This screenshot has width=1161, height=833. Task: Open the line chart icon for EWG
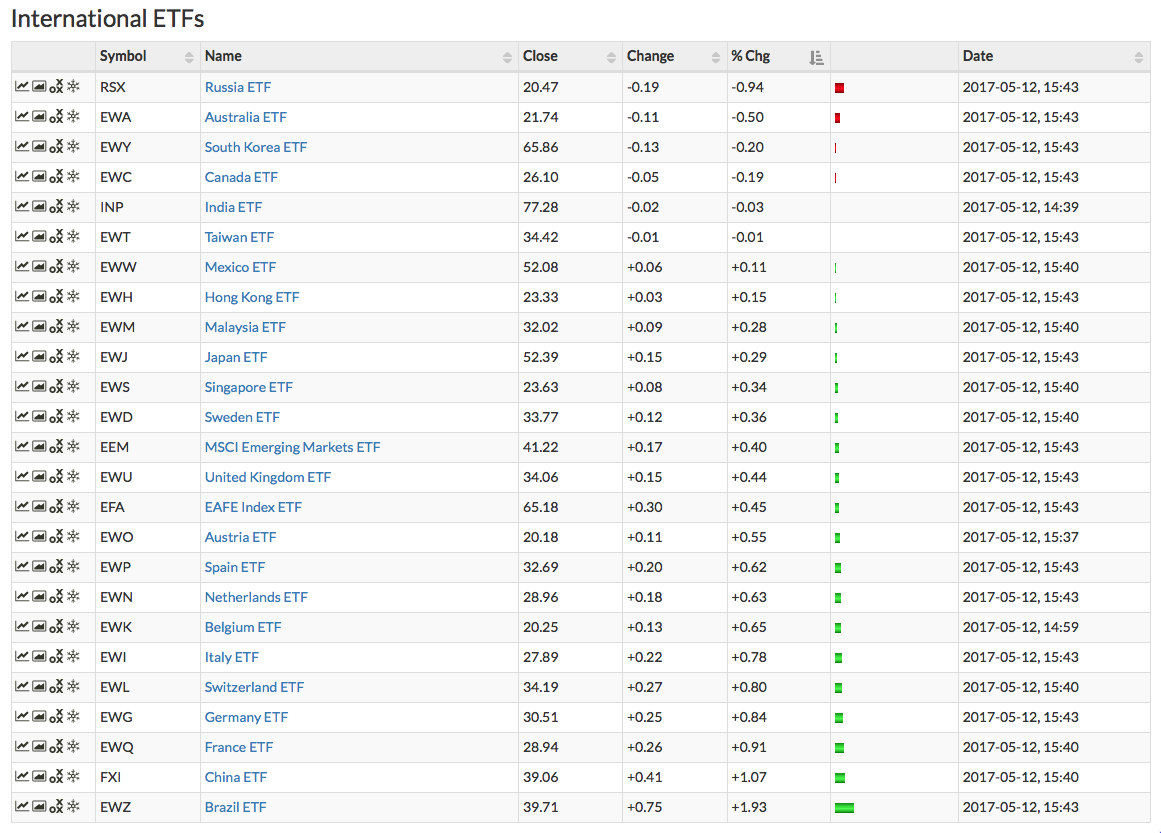22,717
